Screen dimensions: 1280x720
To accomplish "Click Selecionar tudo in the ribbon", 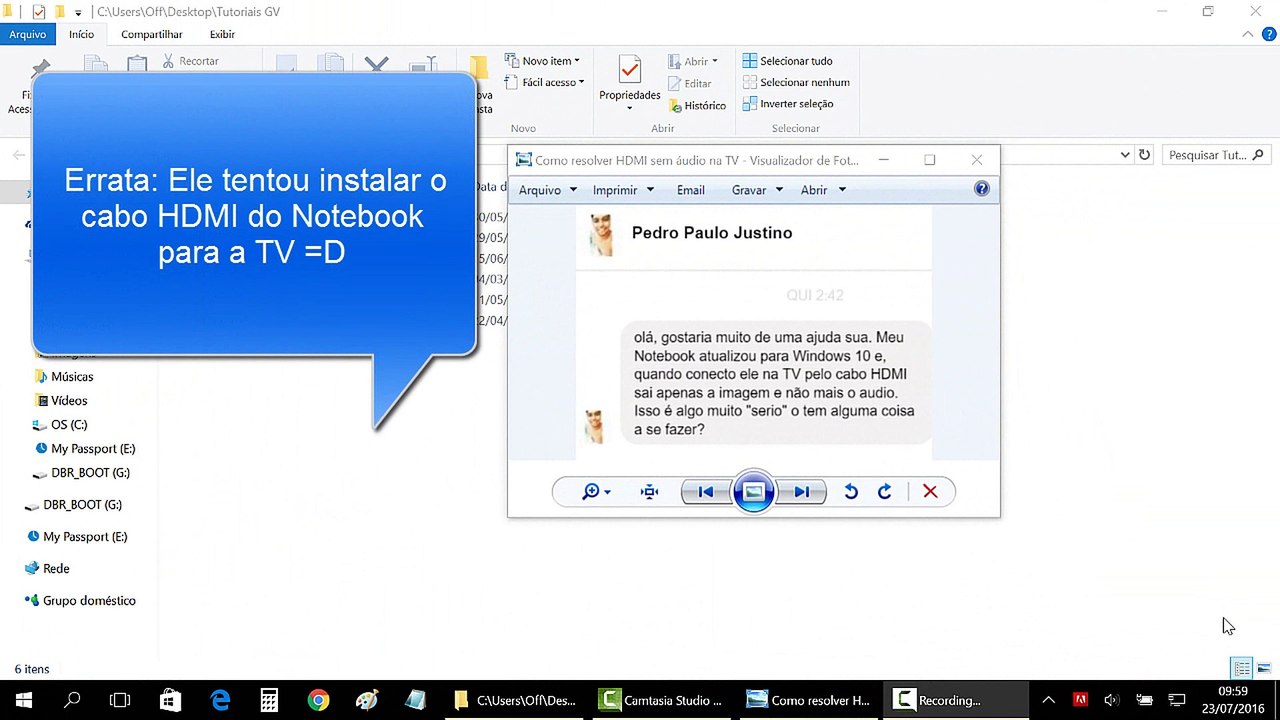I will pos(788,61).
